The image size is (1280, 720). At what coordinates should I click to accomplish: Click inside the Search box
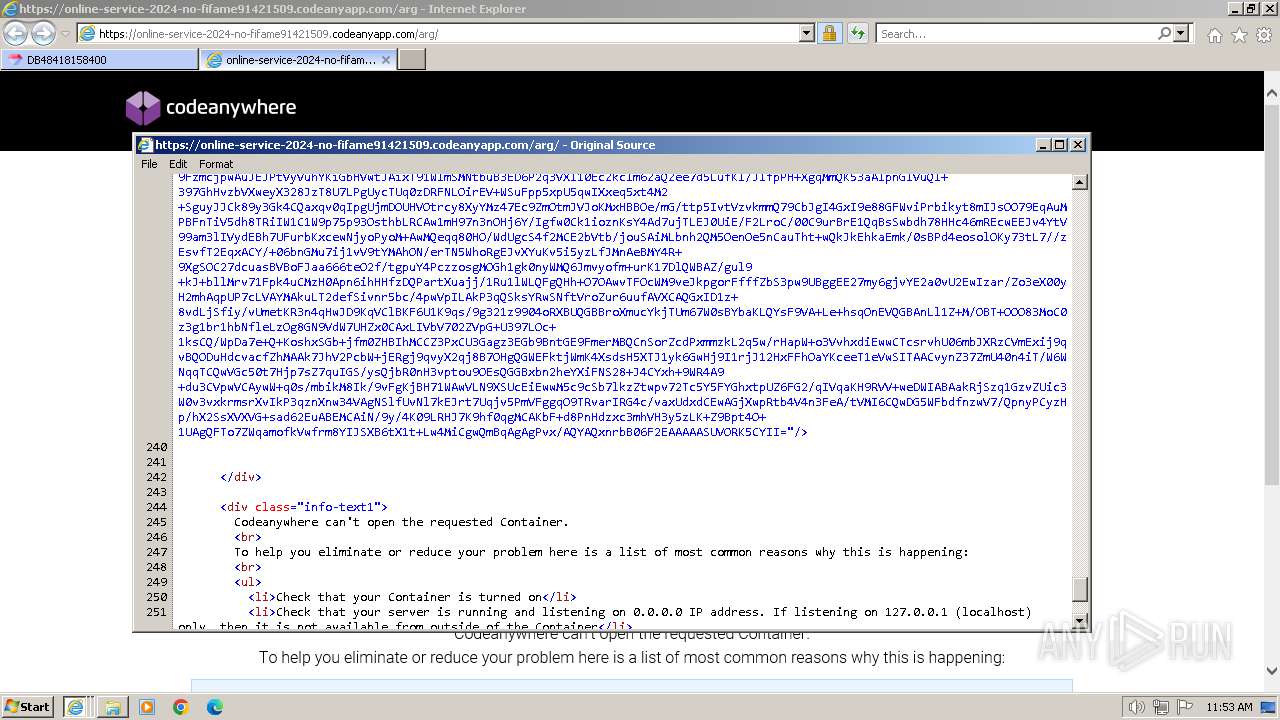(1016, 33)
